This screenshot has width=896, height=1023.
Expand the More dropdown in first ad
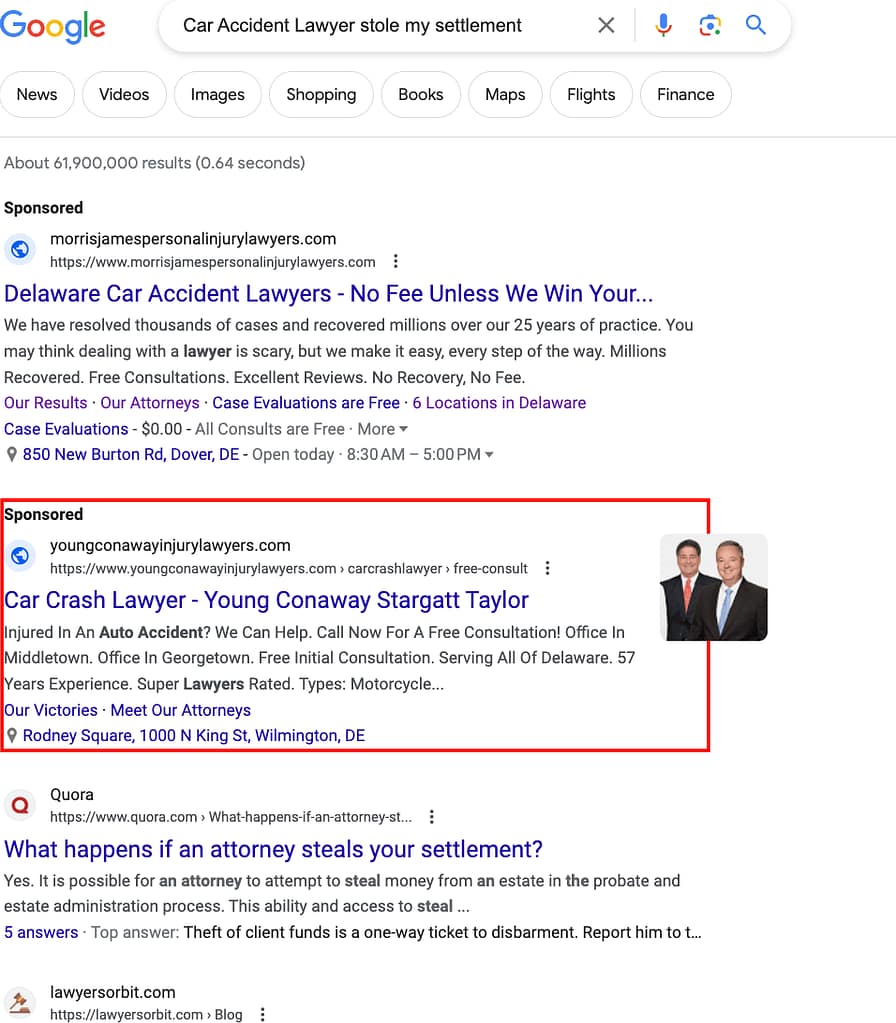(382, 429)
